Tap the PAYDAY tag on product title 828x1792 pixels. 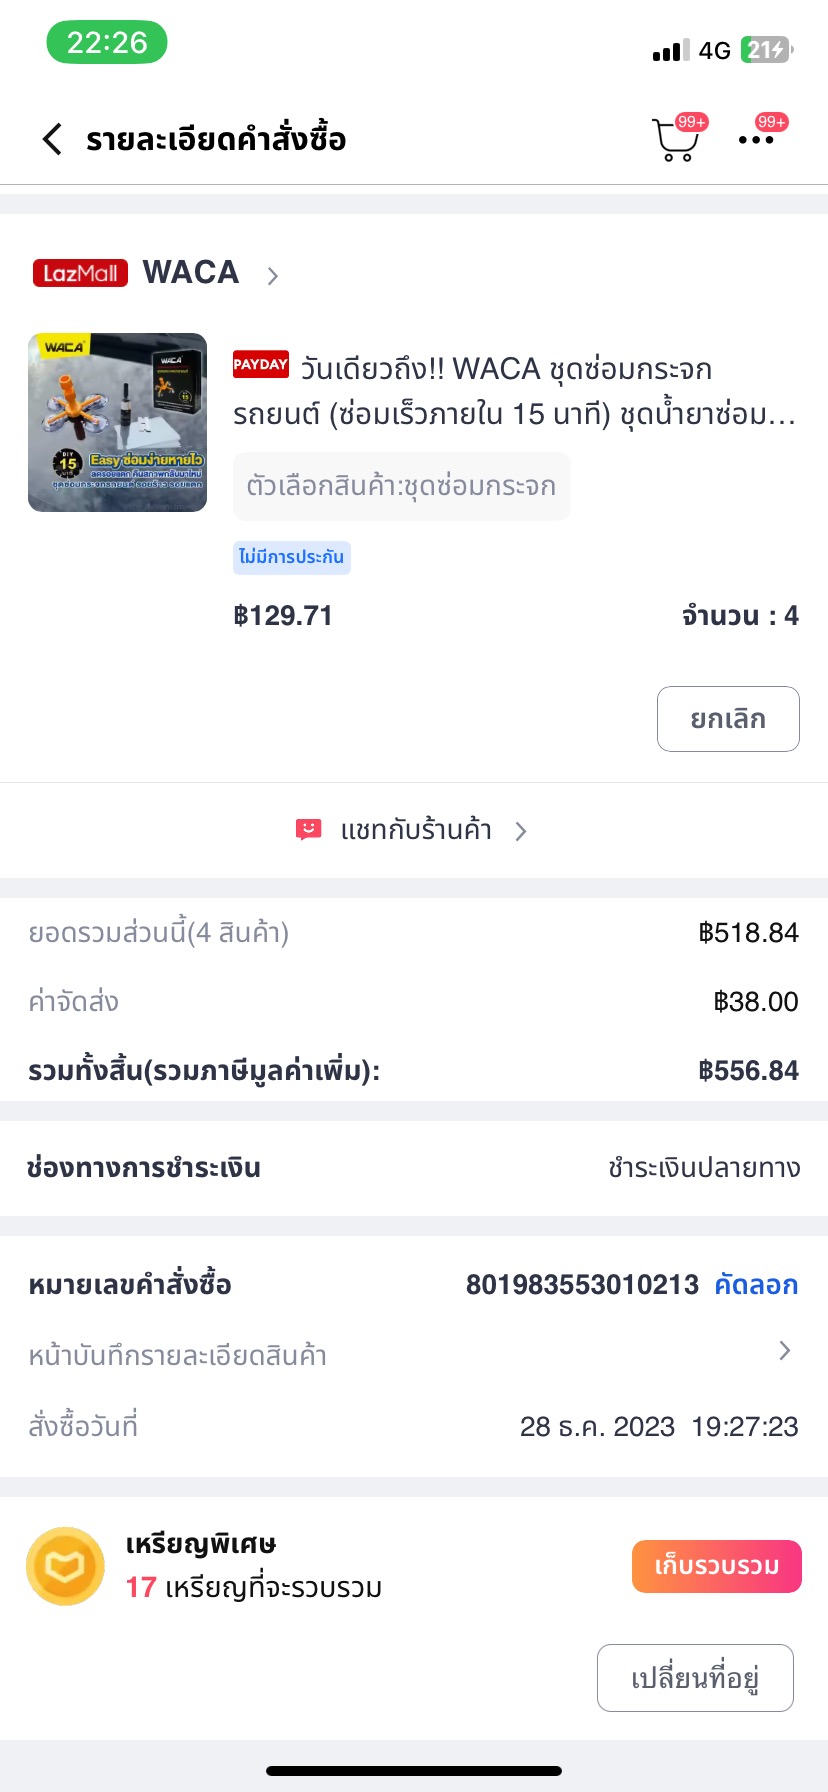pyautogui.click(x=260, y=365)
